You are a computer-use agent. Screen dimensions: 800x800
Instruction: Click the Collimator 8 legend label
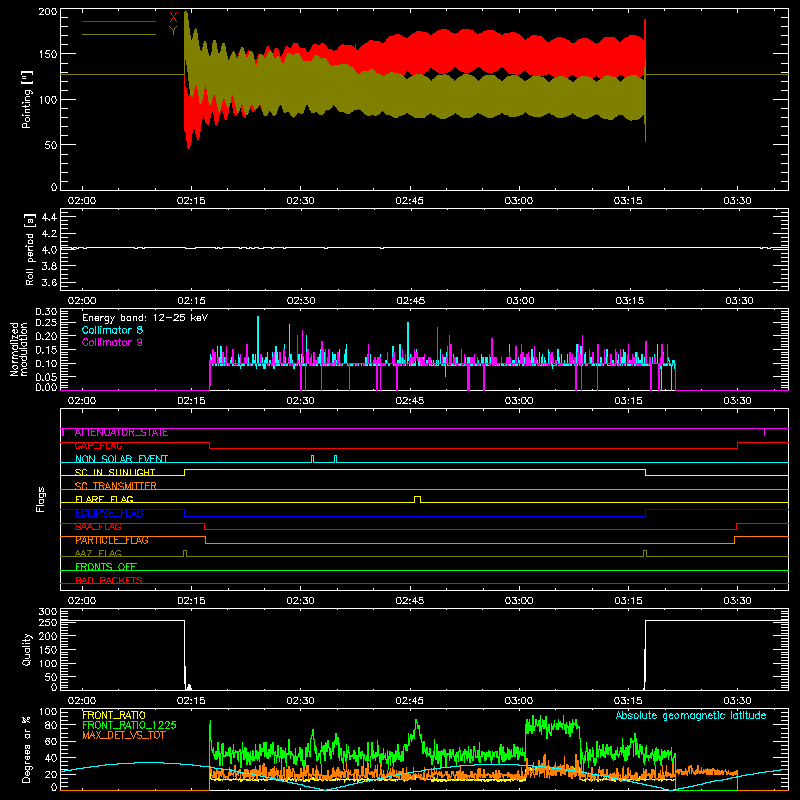coord(112,330)
